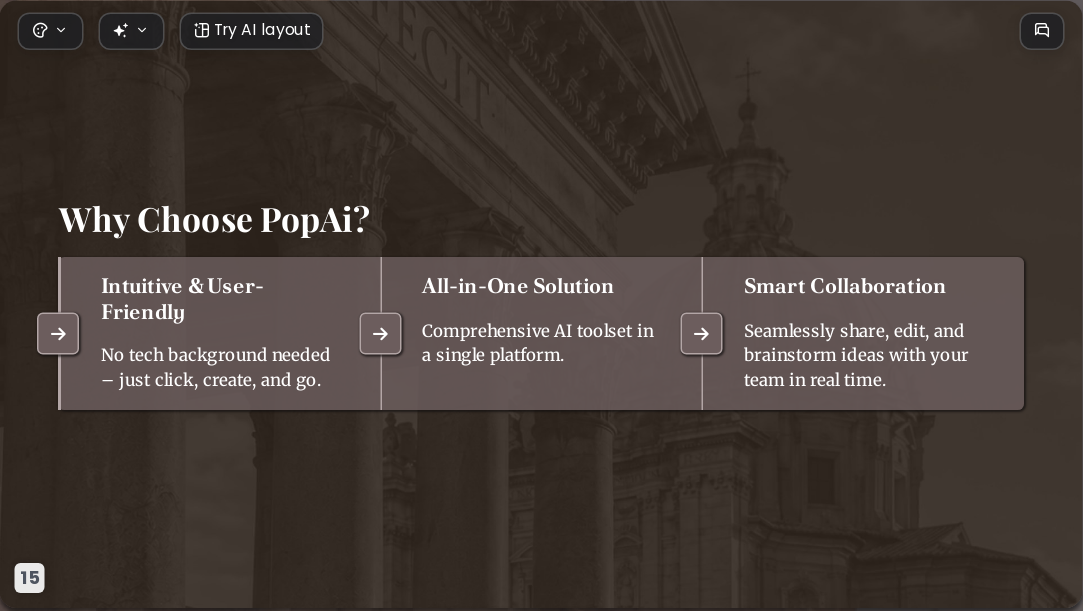This screenshot has width=1083, height=611.
Task: Select the "Why Choose PopAi?" title
Action: pyautogui.click(x=214, y=220)
